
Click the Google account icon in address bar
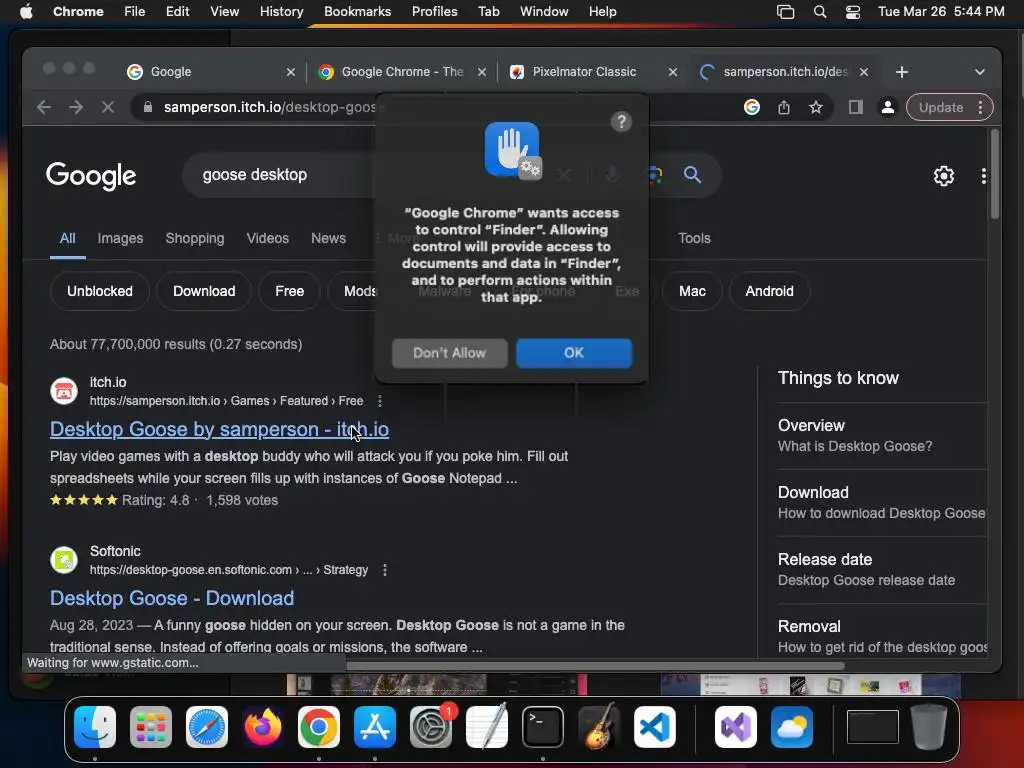[752, 107]
